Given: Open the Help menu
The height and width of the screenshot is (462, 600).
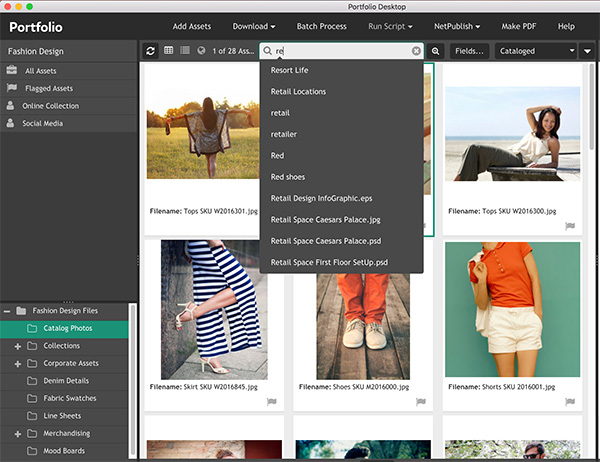Looking at the screenshot, I should (566, 26).
